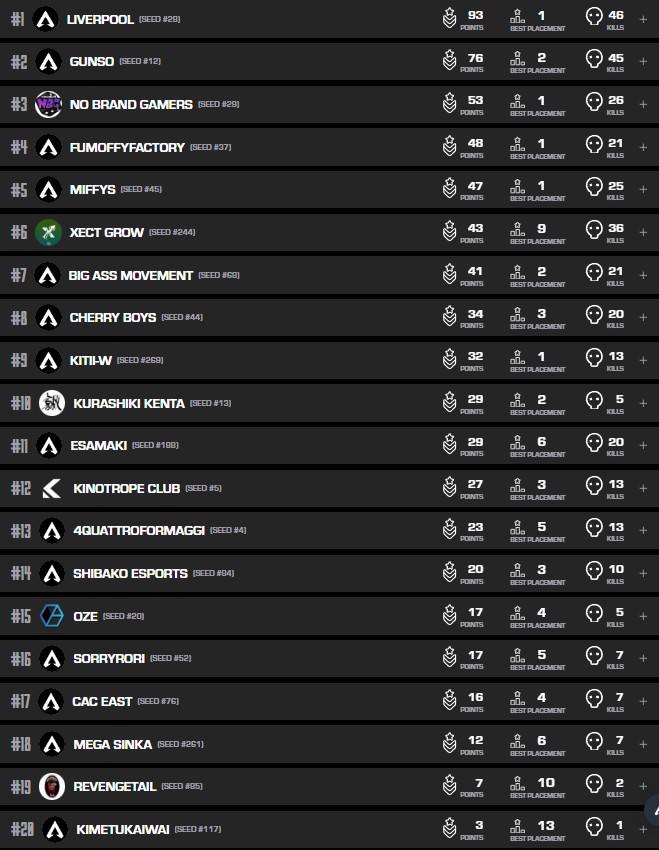
Task: Click the OZE team logo
Action: point(51,616)
